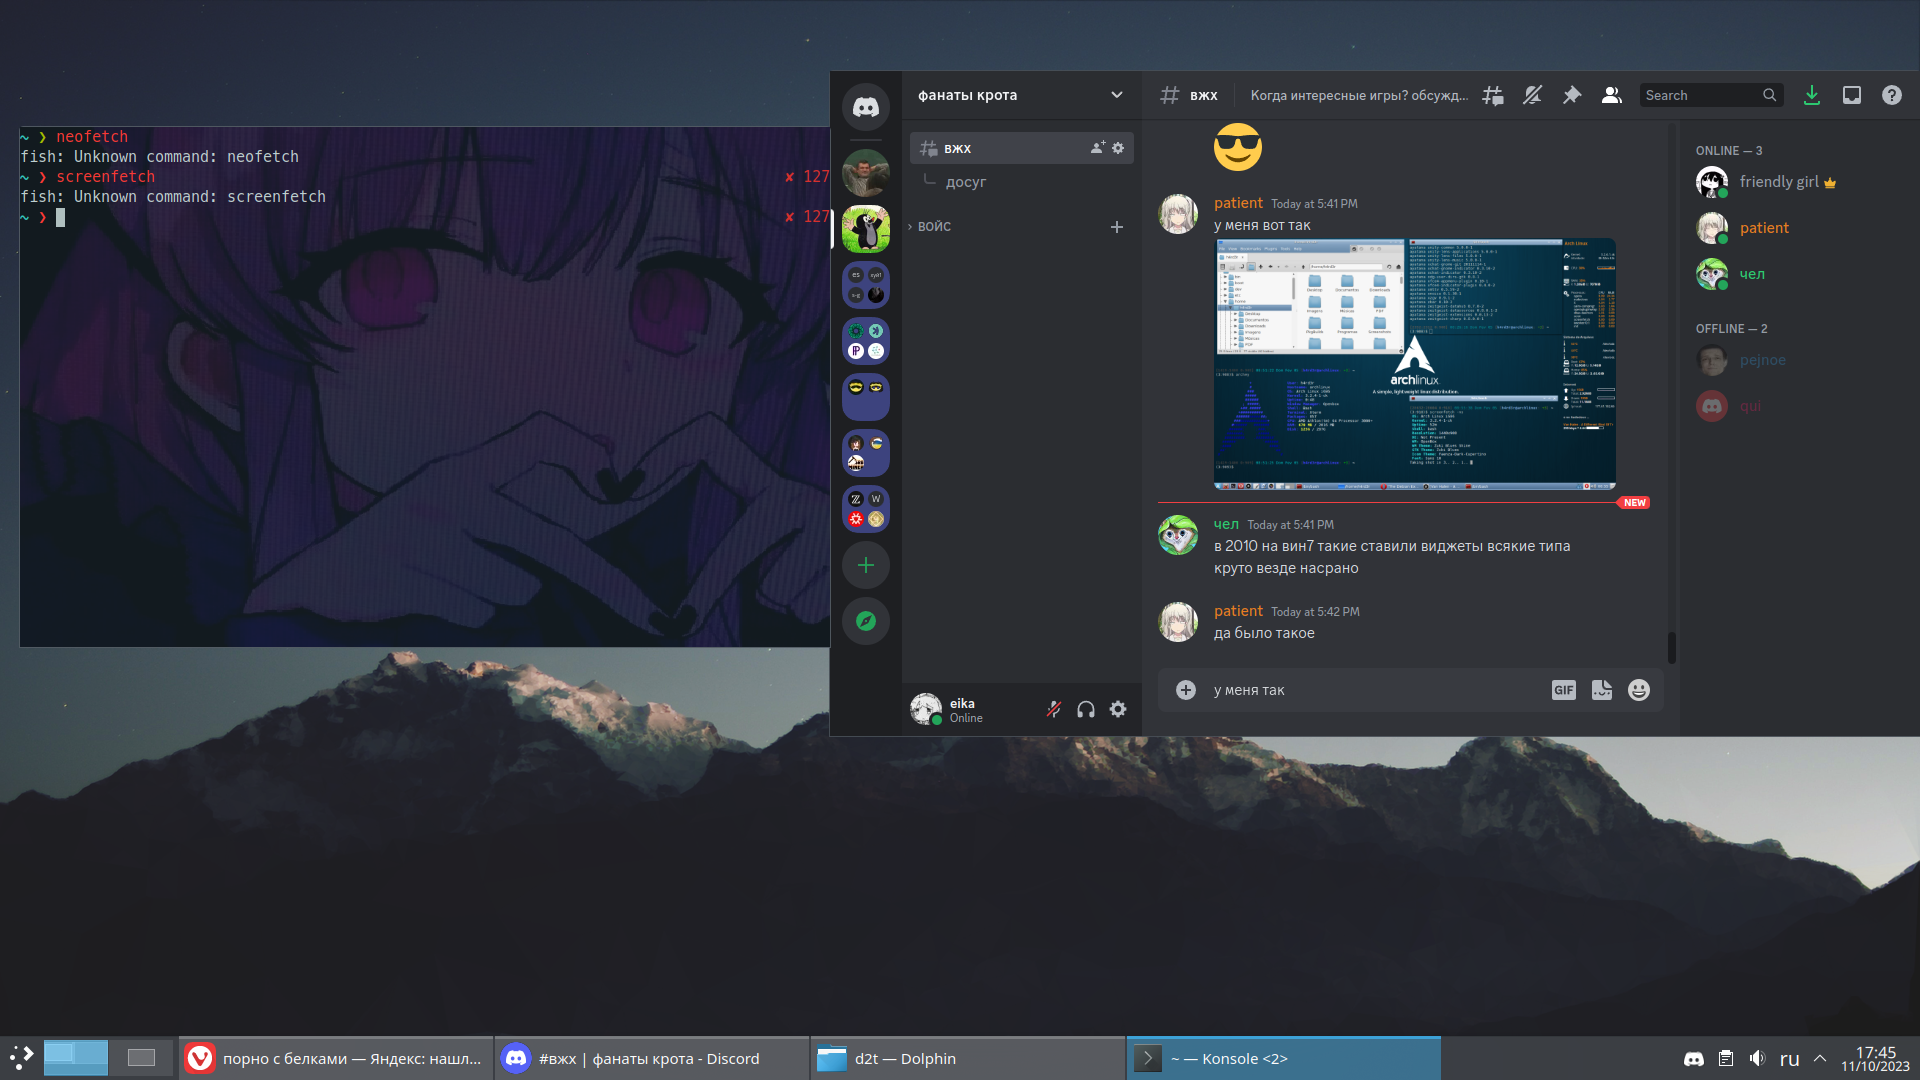The width and height of the screenshot is (1920, 1080).
Task: Open Discord direct messages home icon
Action: pyautogui.click(x=866, y=107)
